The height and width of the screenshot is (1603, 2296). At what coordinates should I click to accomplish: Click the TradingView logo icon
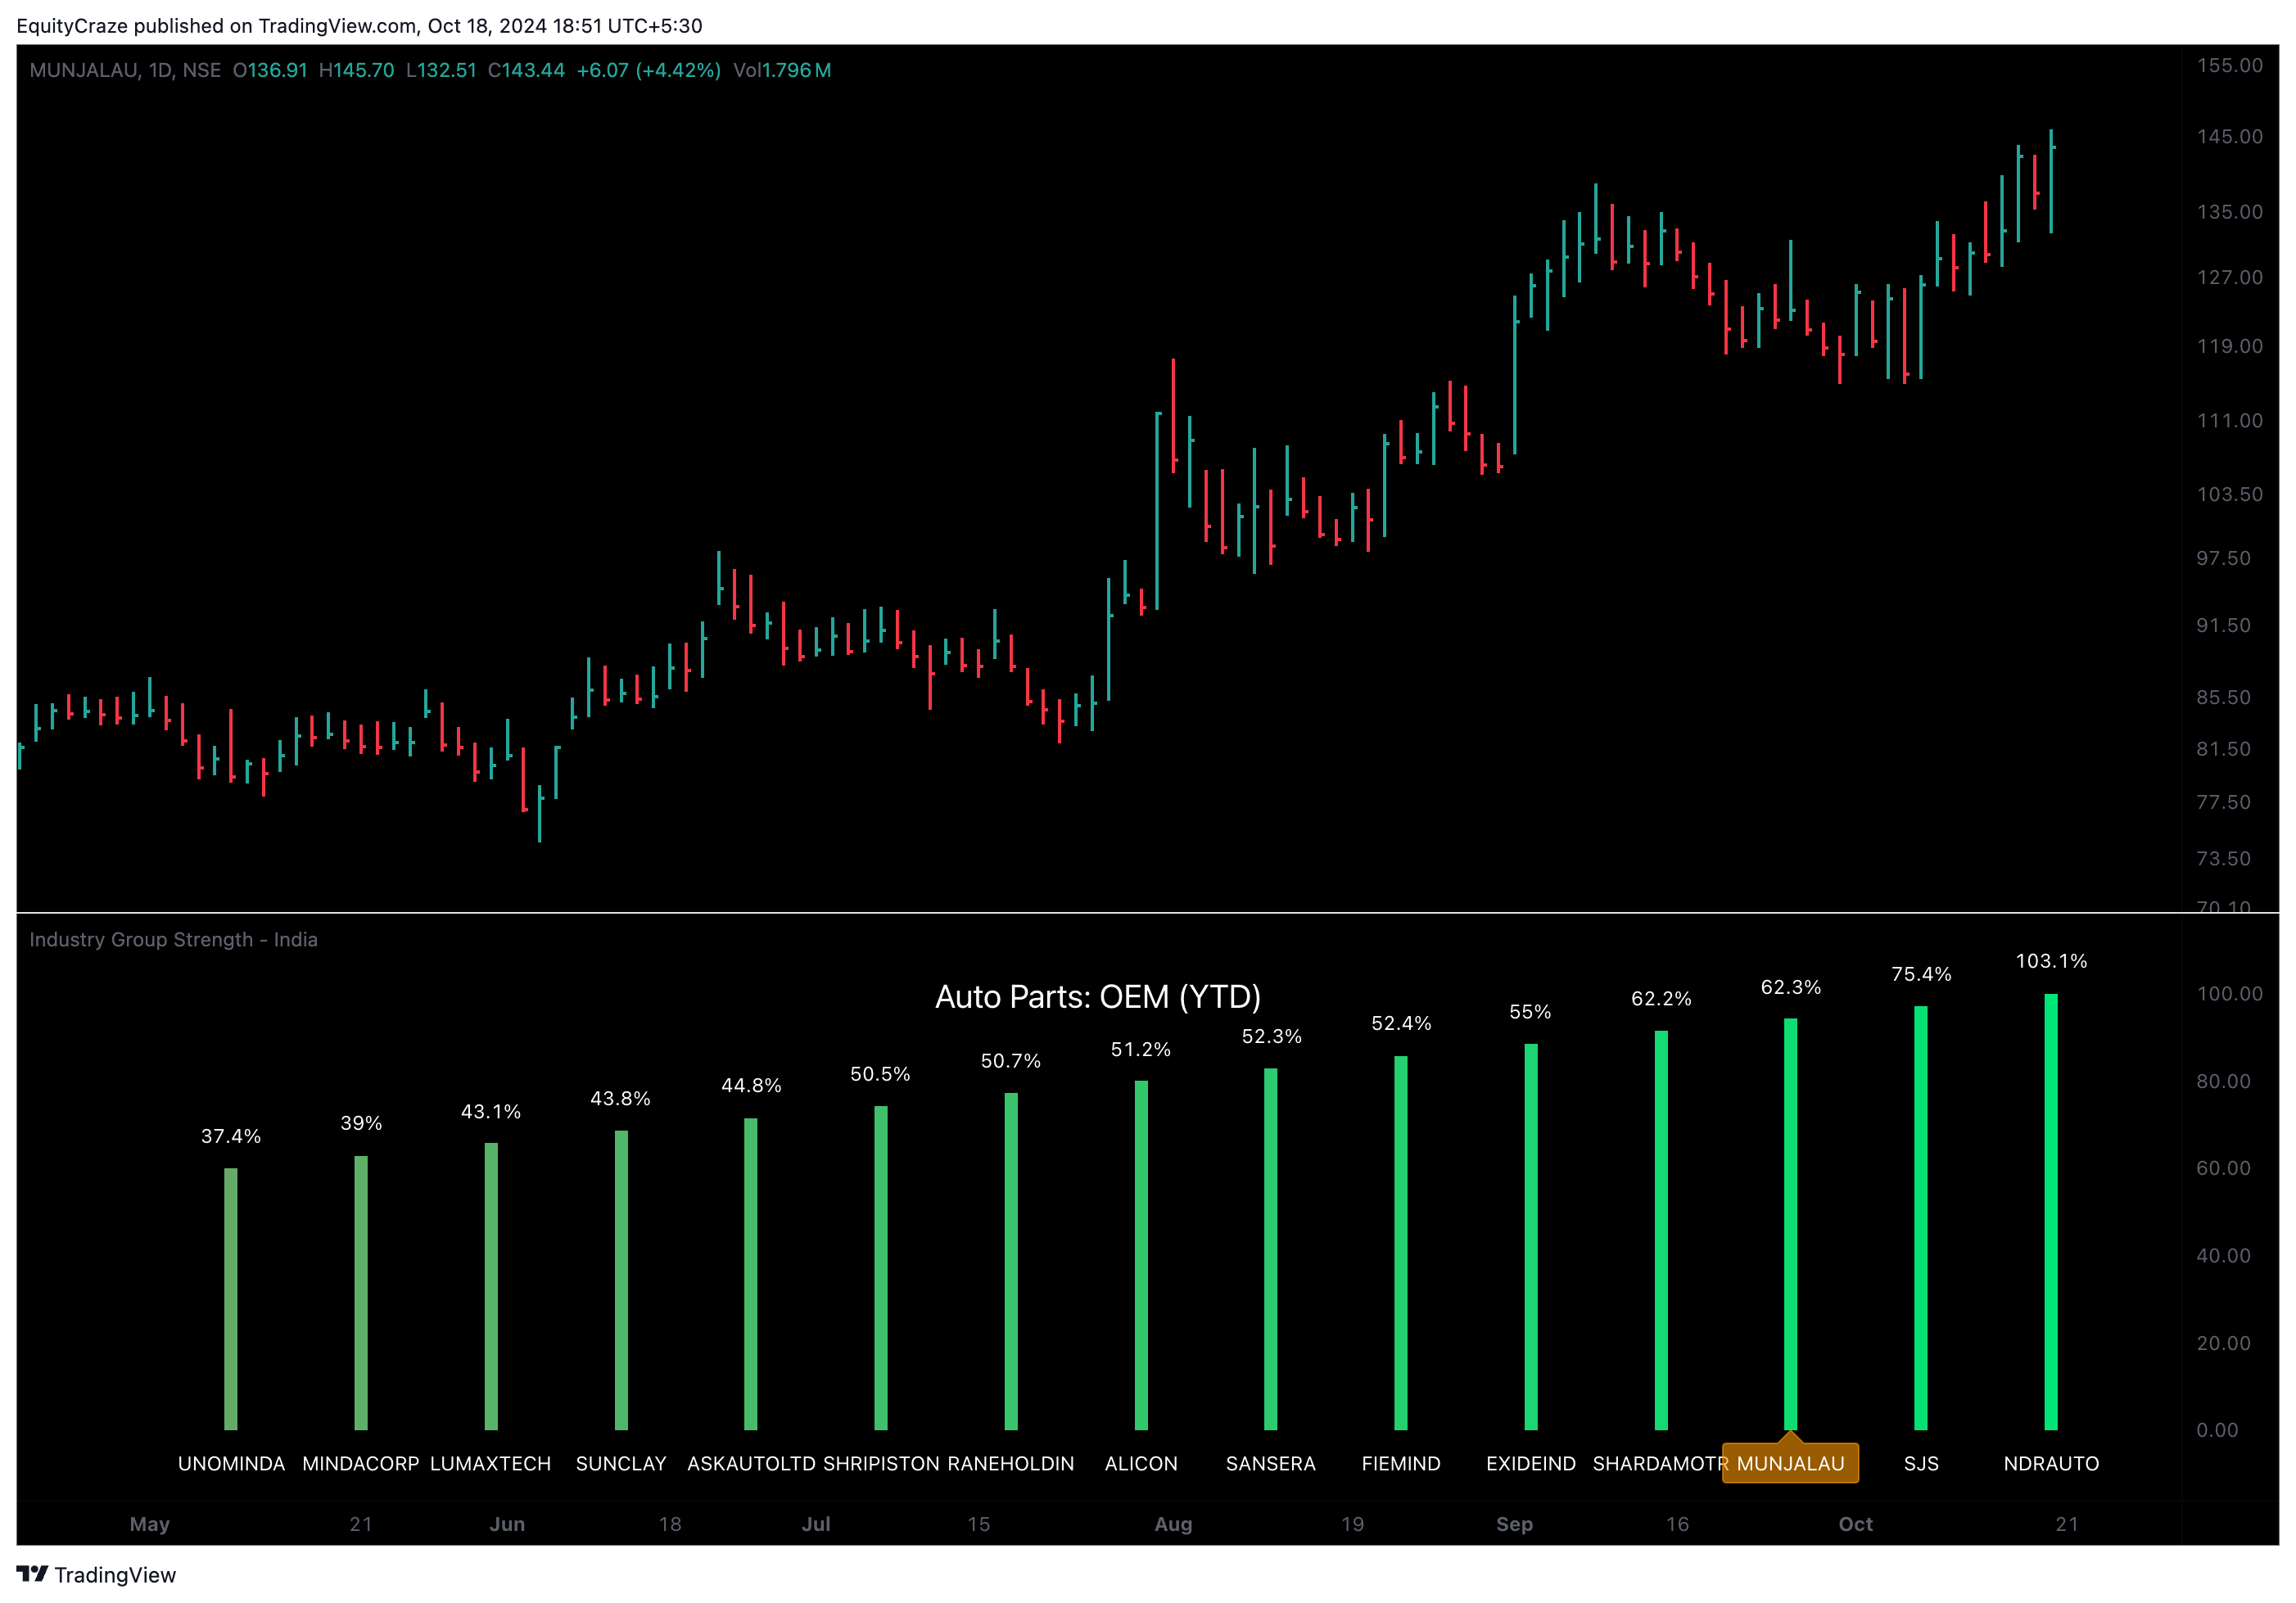coord(32,1574)
